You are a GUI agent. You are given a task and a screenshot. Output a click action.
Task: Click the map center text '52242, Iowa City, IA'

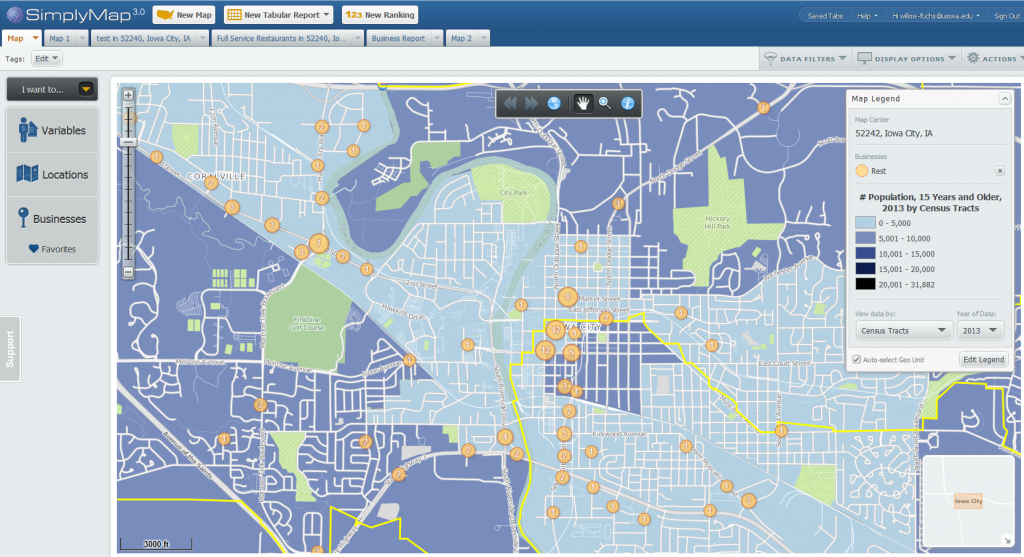point(893,133)
